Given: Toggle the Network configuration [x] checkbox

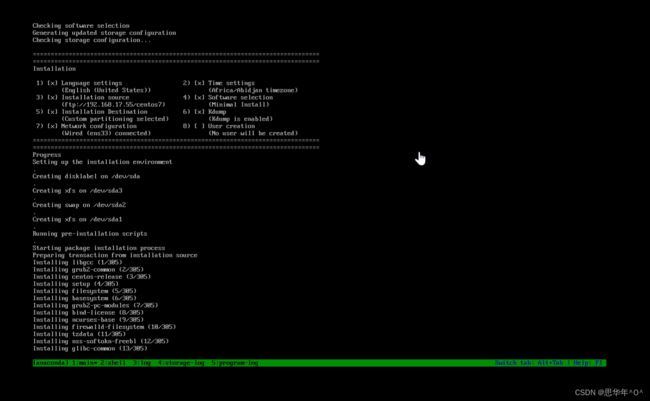Looking at the screenshot, I should (52, 126).
